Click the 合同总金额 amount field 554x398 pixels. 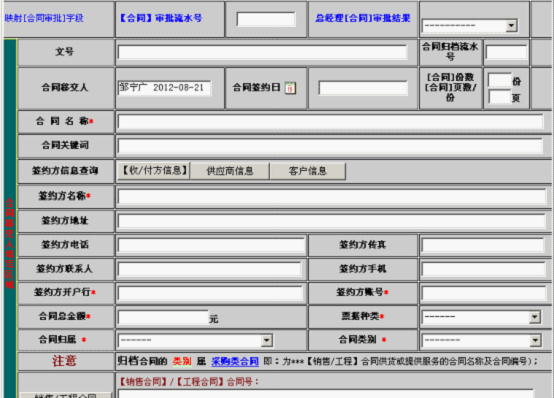click(163, 317)
